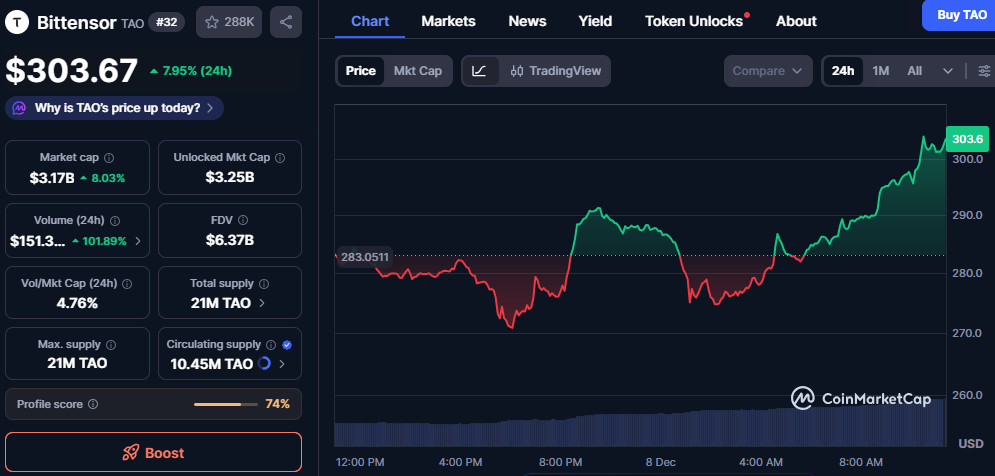Click the Buy TAO button
Viewport: 995px width, 476px height.
pyautogui.click(x=958, y=14)
